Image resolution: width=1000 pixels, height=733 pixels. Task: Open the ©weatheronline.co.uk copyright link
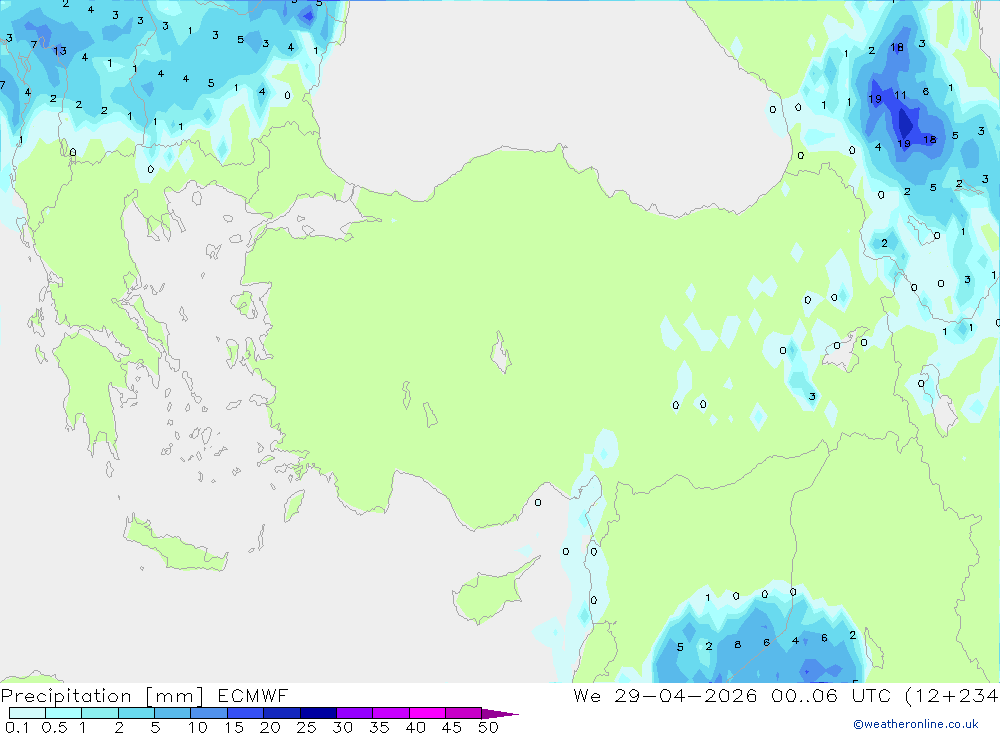pyautogui.click(x=915, y=724)
